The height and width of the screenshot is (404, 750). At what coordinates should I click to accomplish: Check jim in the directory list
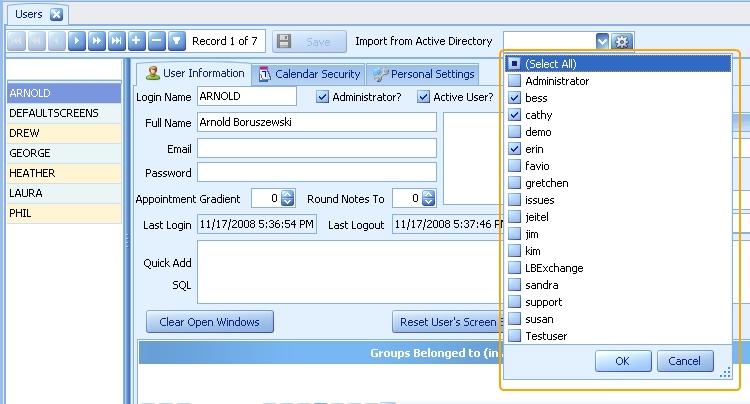(514, 234)
